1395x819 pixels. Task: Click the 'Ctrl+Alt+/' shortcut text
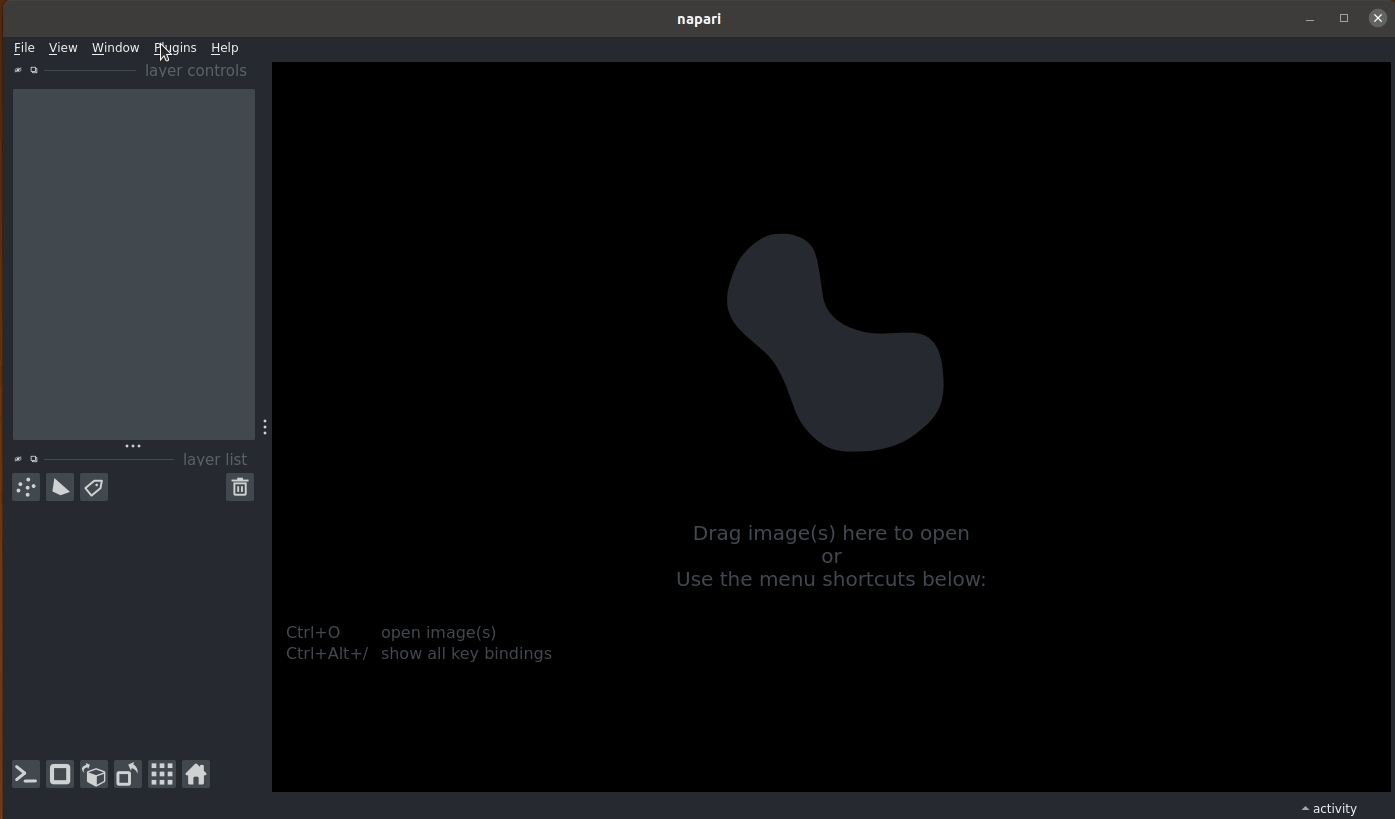[327, 653]
